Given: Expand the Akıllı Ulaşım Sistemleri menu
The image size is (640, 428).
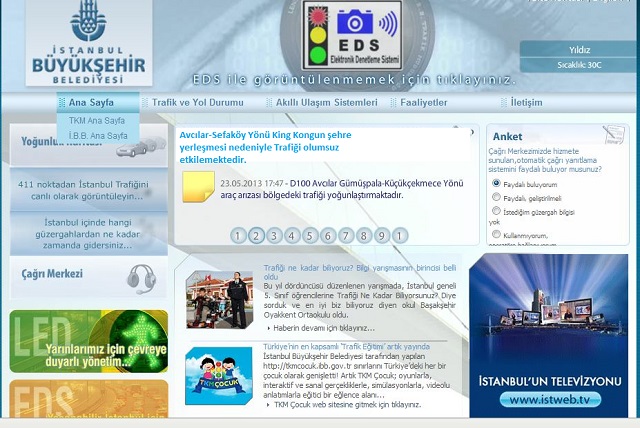Looking at the screenshot, I should click(x=325, y=103).
